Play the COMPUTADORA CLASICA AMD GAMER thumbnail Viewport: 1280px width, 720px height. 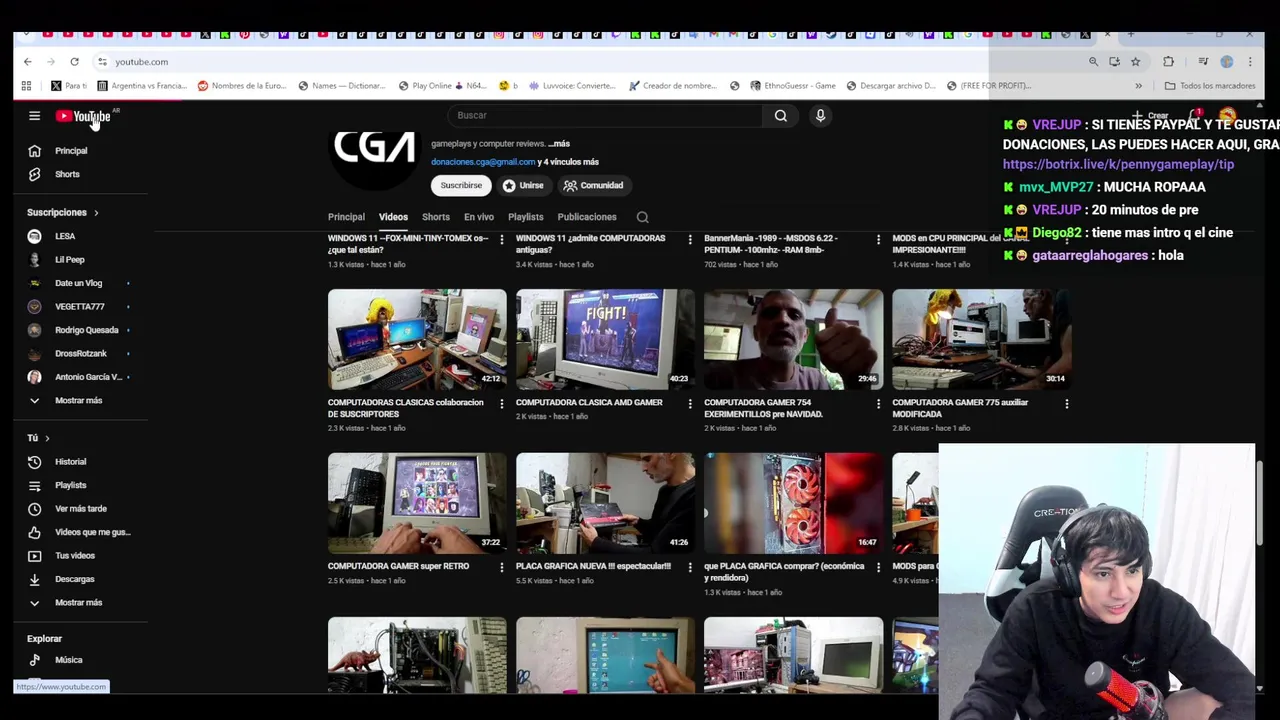605,339
